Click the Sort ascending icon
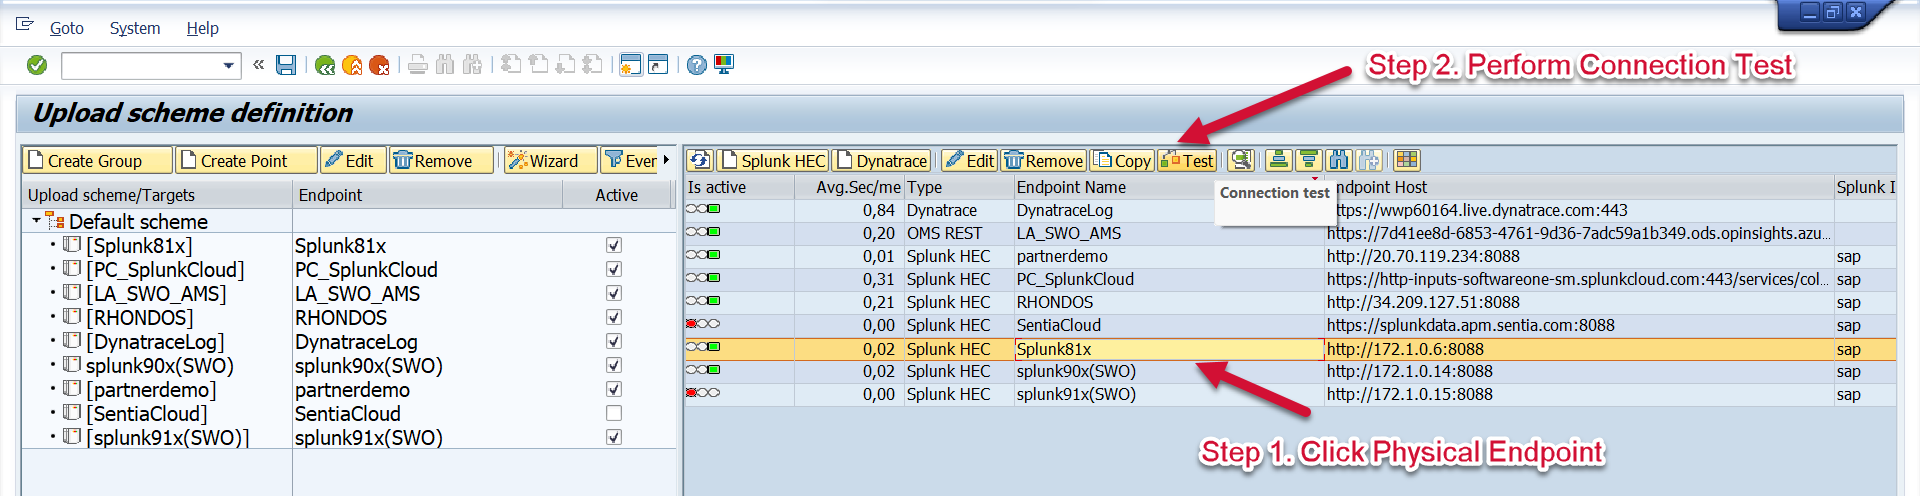This screenshot has height=496, width=1920. pyautogui.click(x=1278, y=160)
